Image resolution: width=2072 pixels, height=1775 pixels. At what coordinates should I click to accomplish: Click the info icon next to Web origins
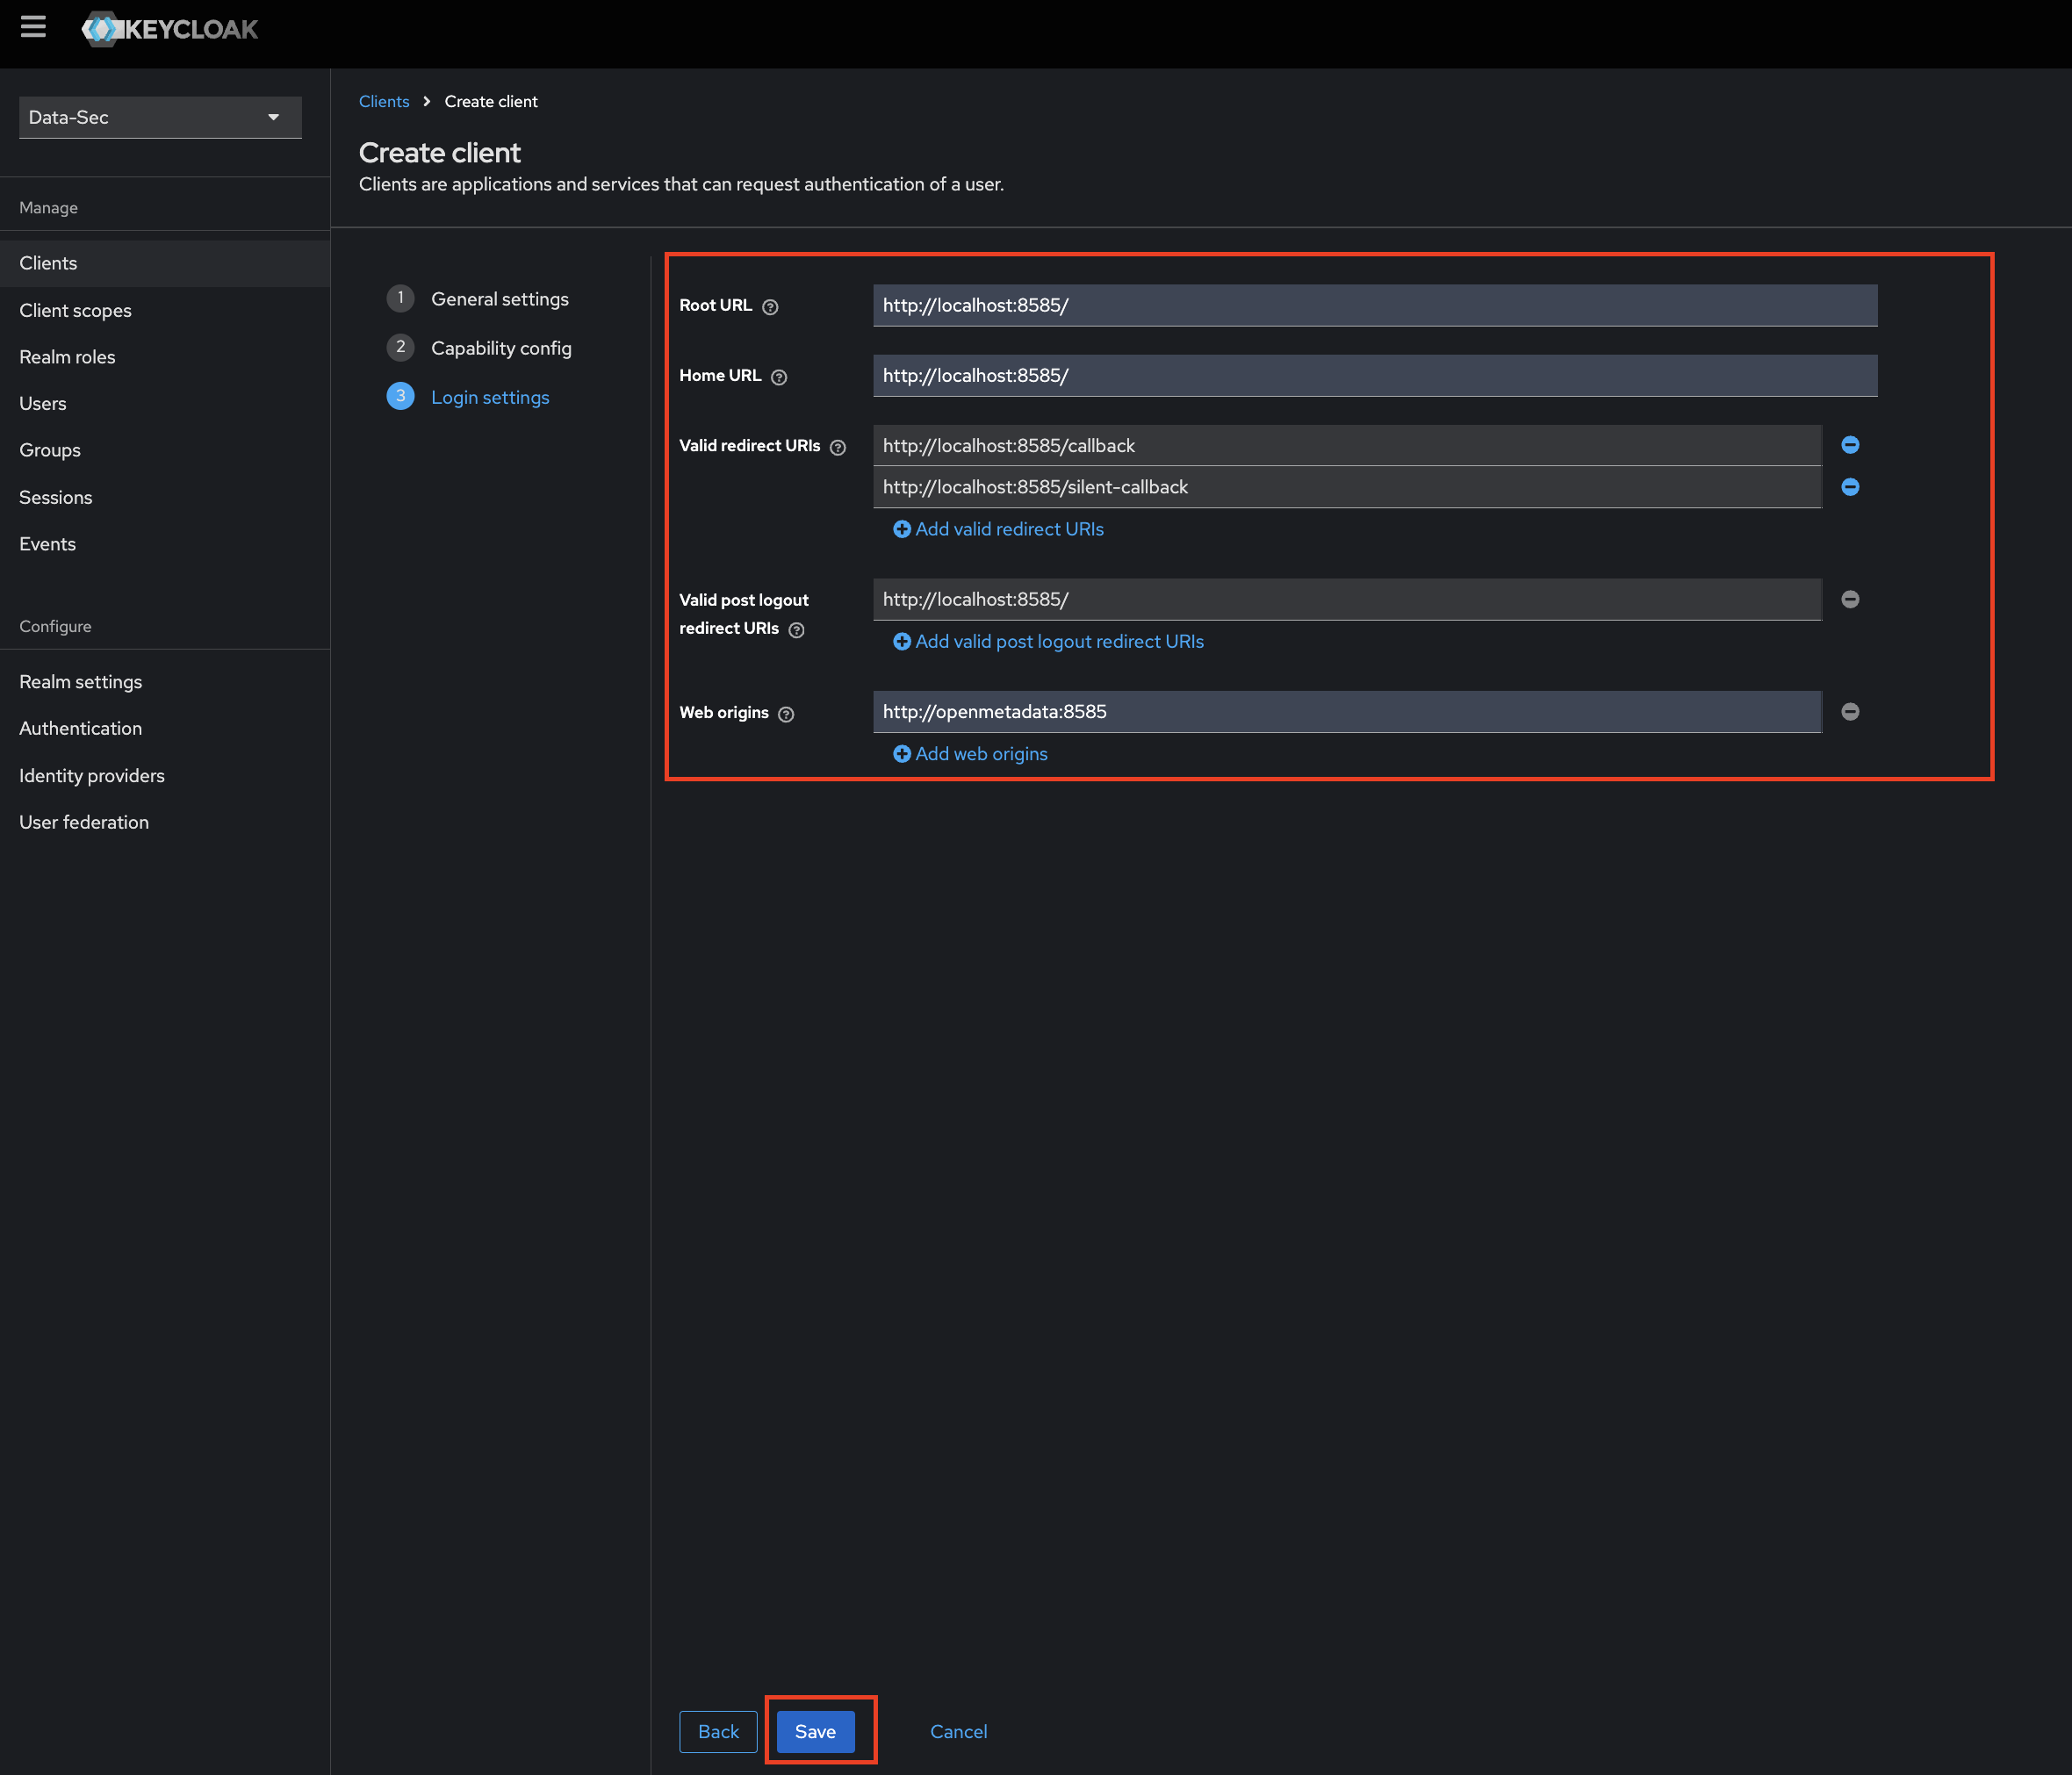(x=787, y=713)
